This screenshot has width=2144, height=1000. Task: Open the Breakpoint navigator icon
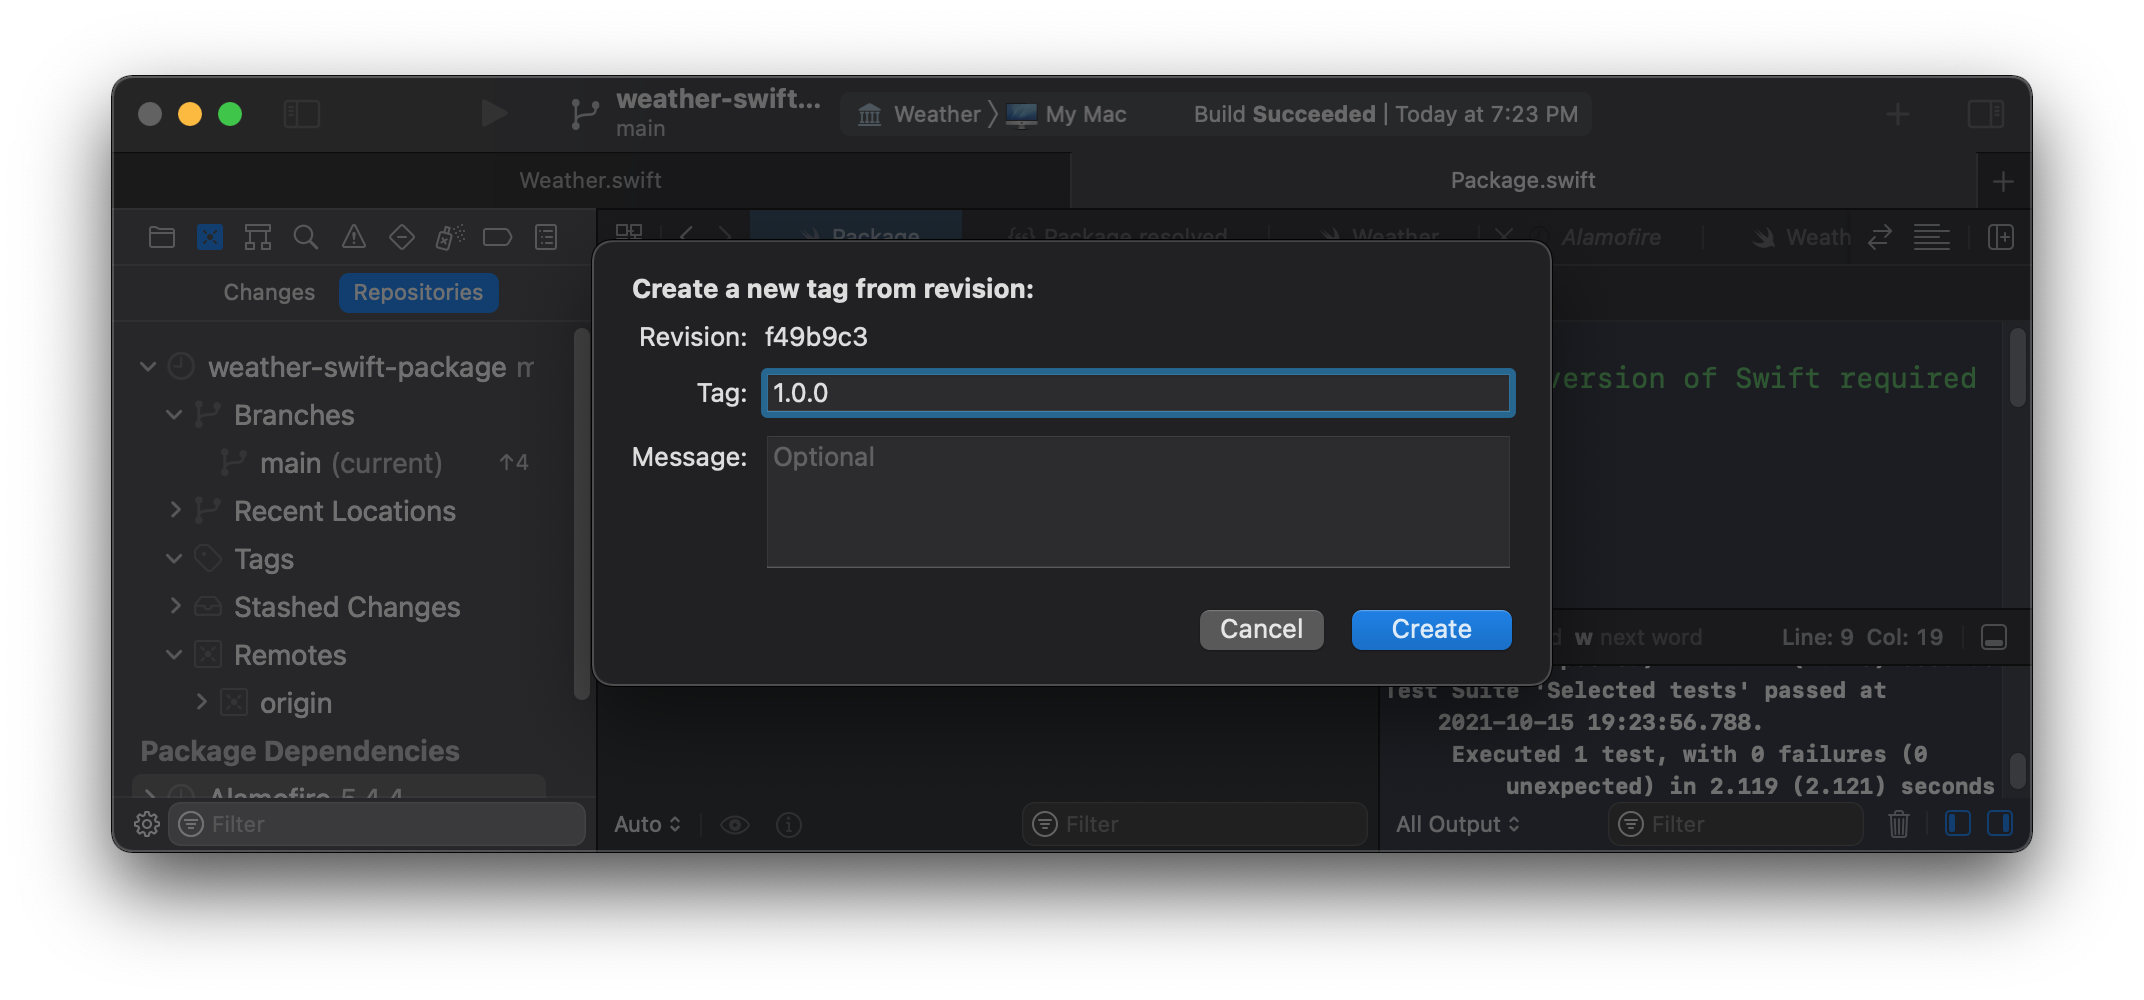[497, 237]
